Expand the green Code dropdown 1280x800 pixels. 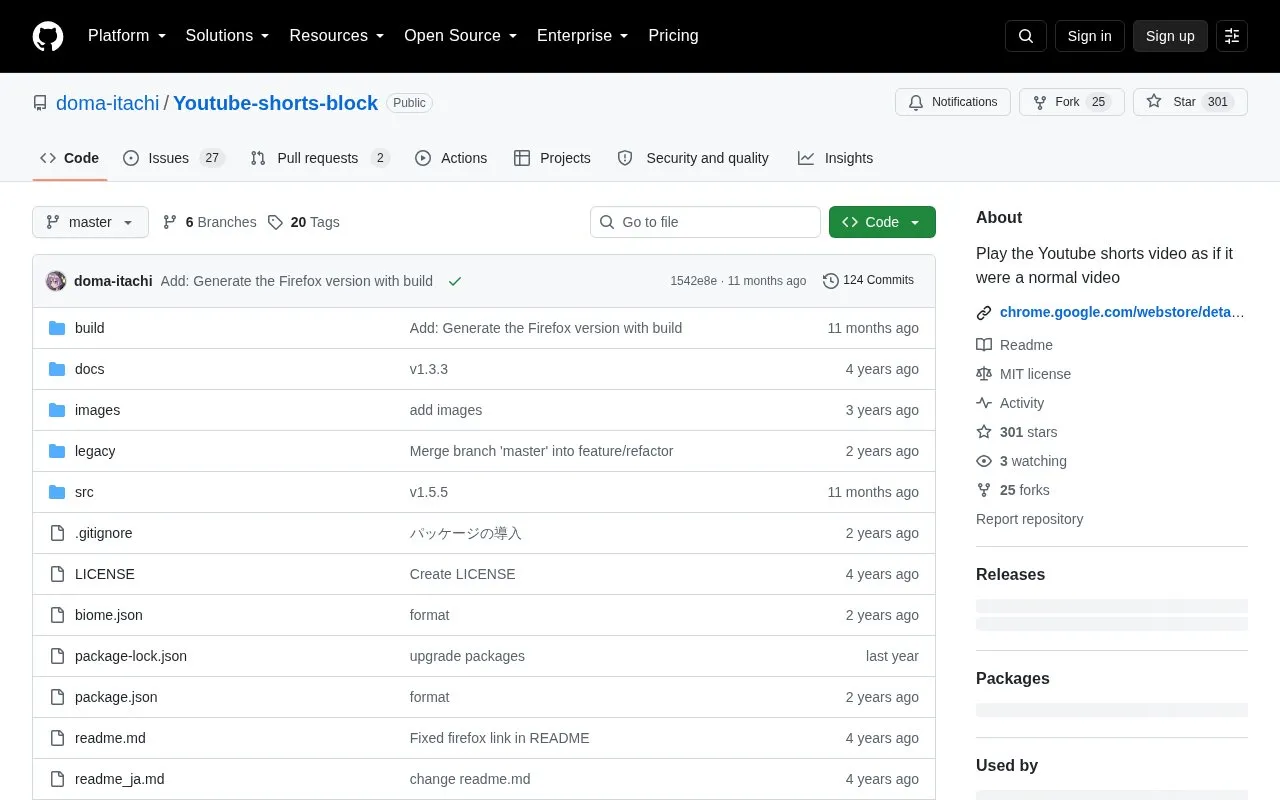tap(882, 222)
